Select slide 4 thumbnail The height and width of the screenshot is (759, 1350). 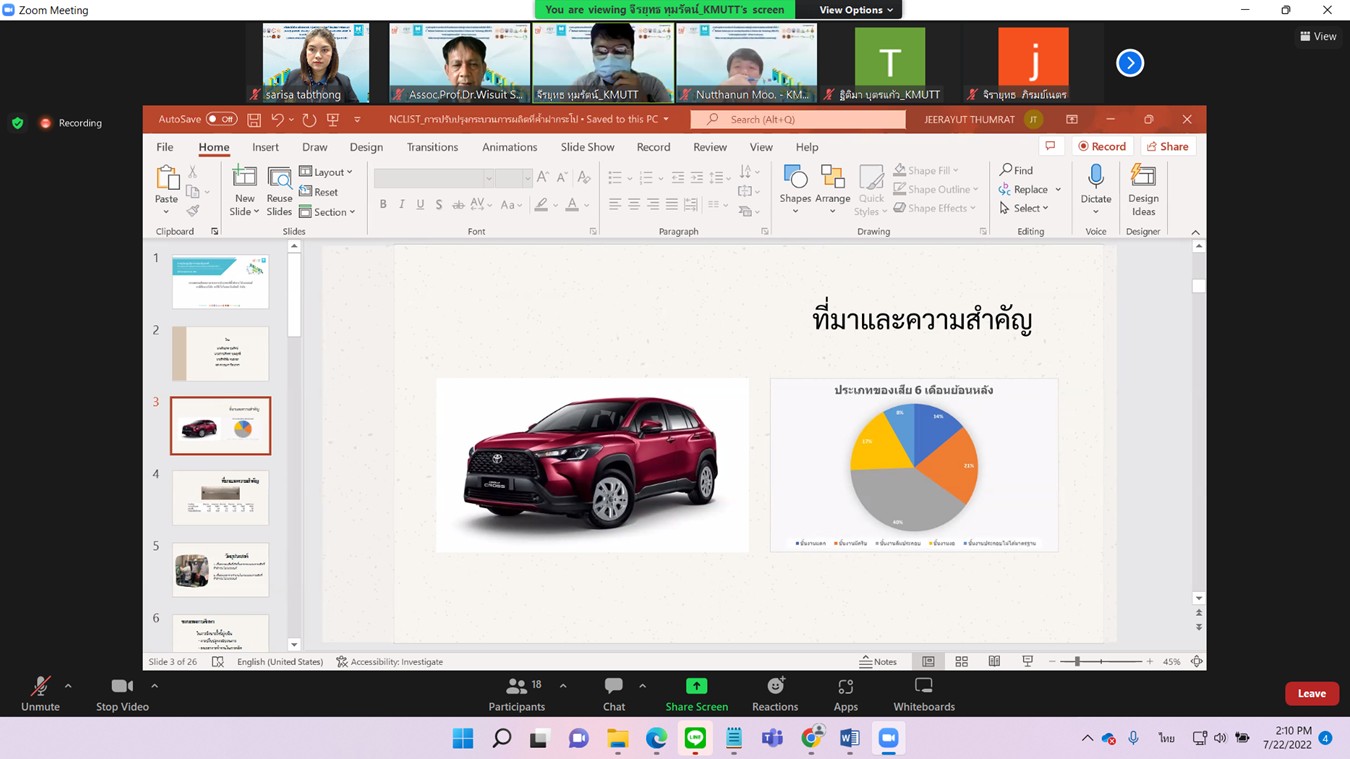[x=220, y=497]
